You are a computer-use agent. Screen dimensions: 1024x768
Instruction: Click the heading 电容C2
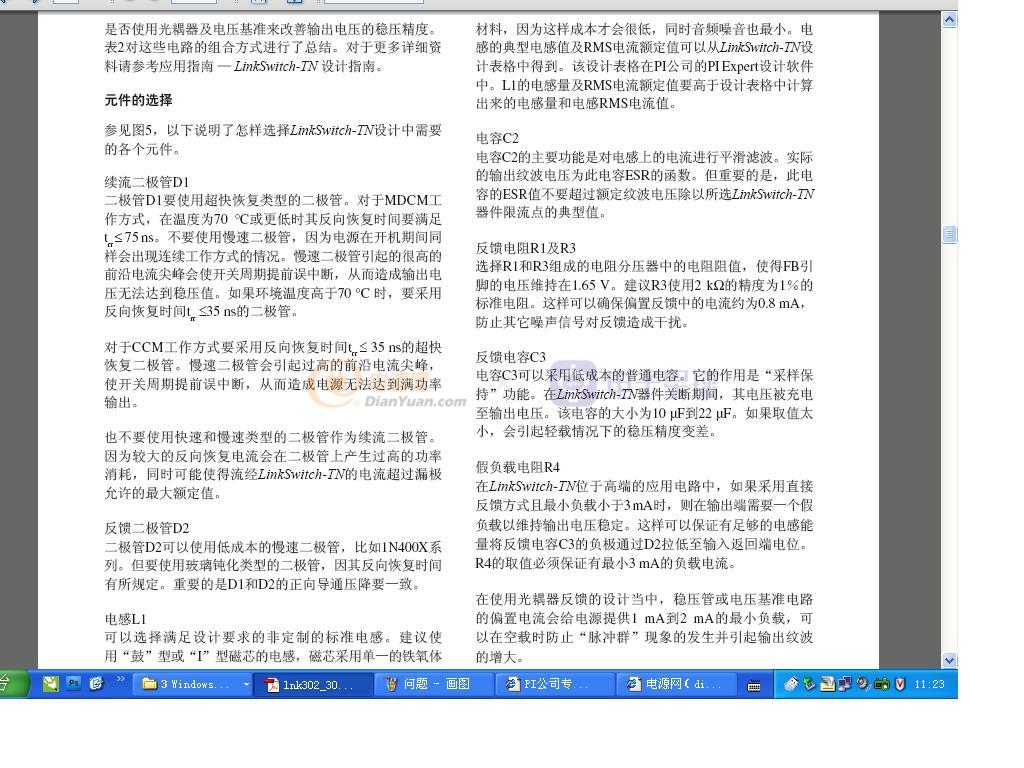coord(497,138)
